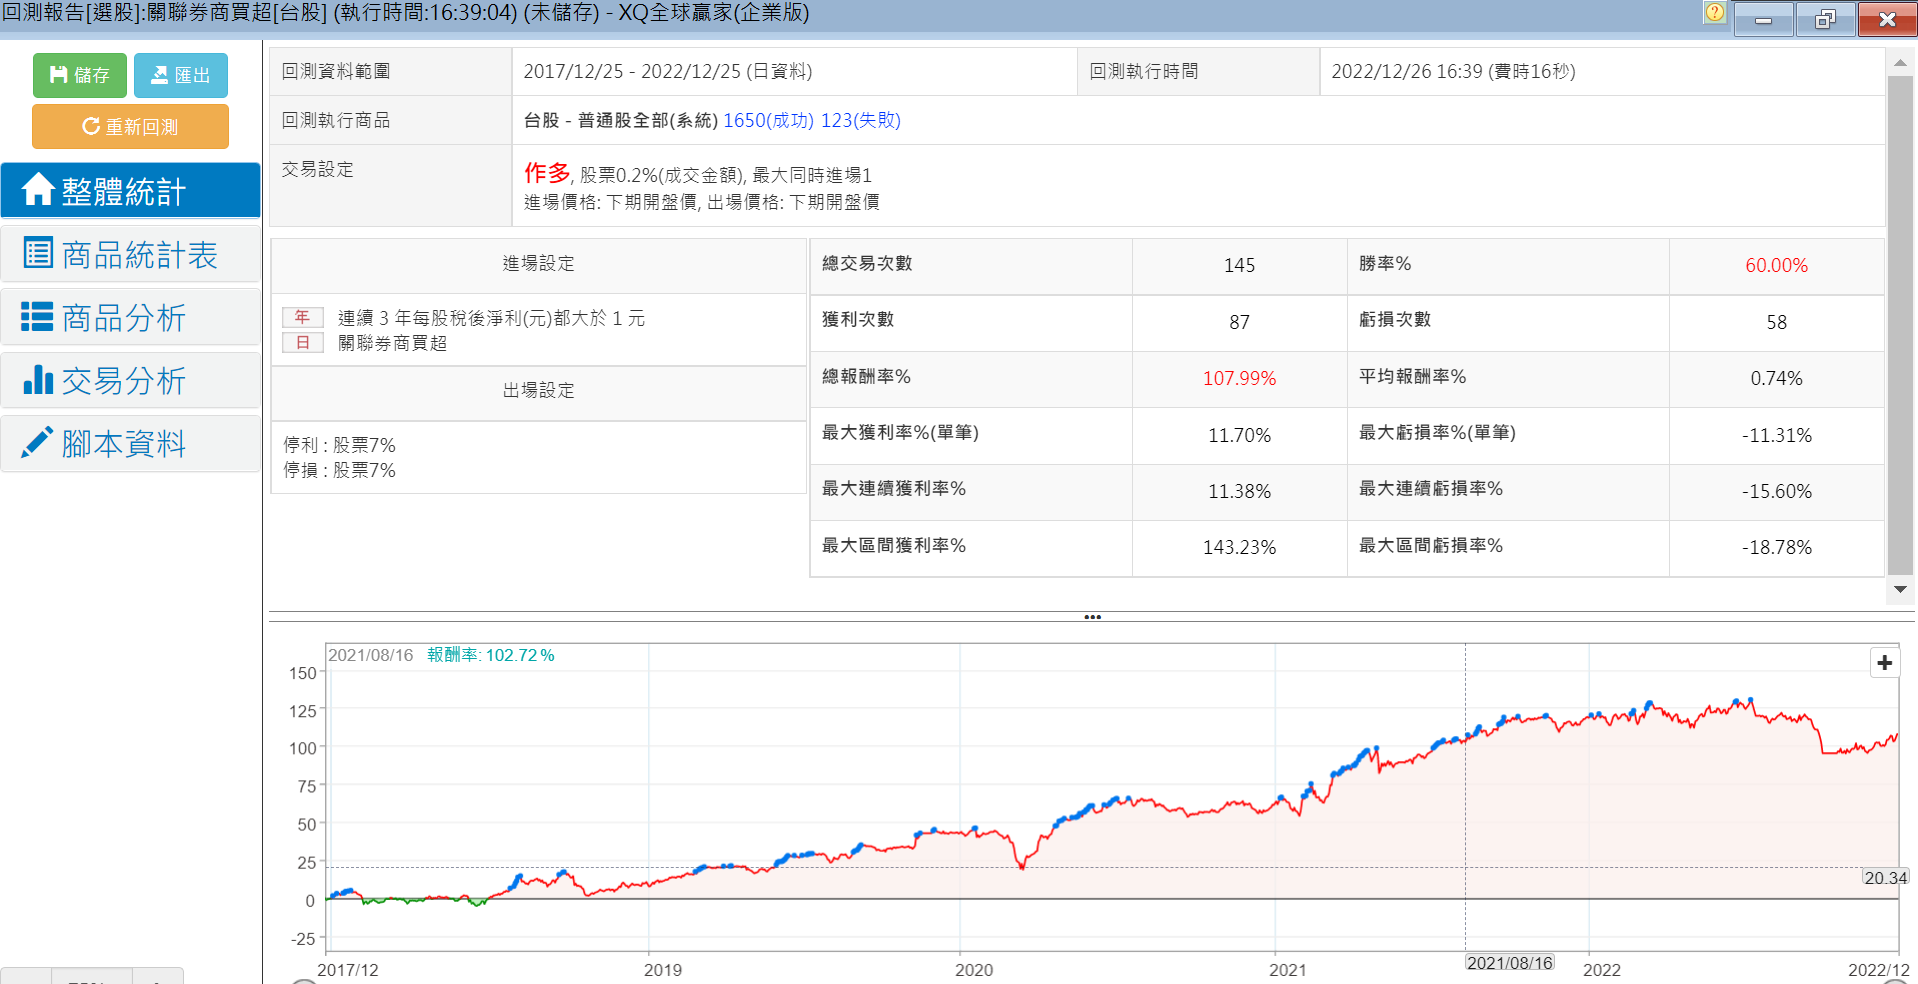Open the 1650(成功) successful symbols link
The width and height of the screenshot is (1918, 984).
click(768, 121)
